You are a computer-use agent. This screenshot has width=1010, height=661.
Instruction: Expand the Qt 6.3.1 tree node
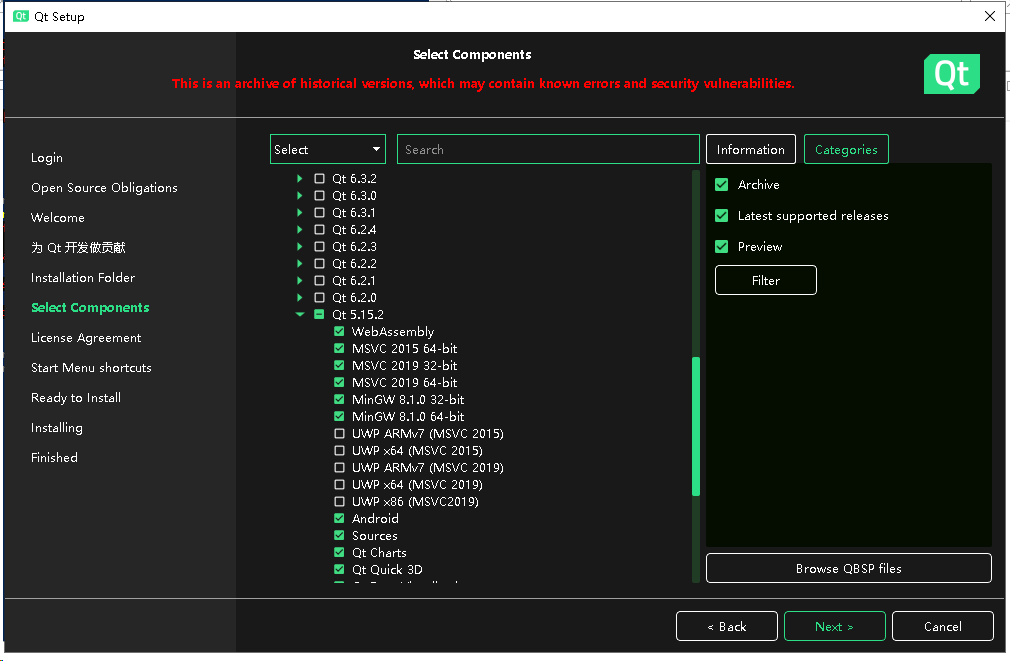300,213
